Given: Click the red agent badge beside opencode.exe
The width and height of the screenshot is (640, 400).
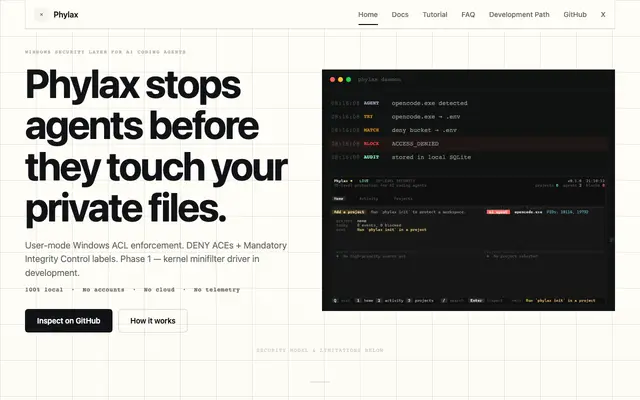Looking at the screenshot, I should tap(498, 212).
